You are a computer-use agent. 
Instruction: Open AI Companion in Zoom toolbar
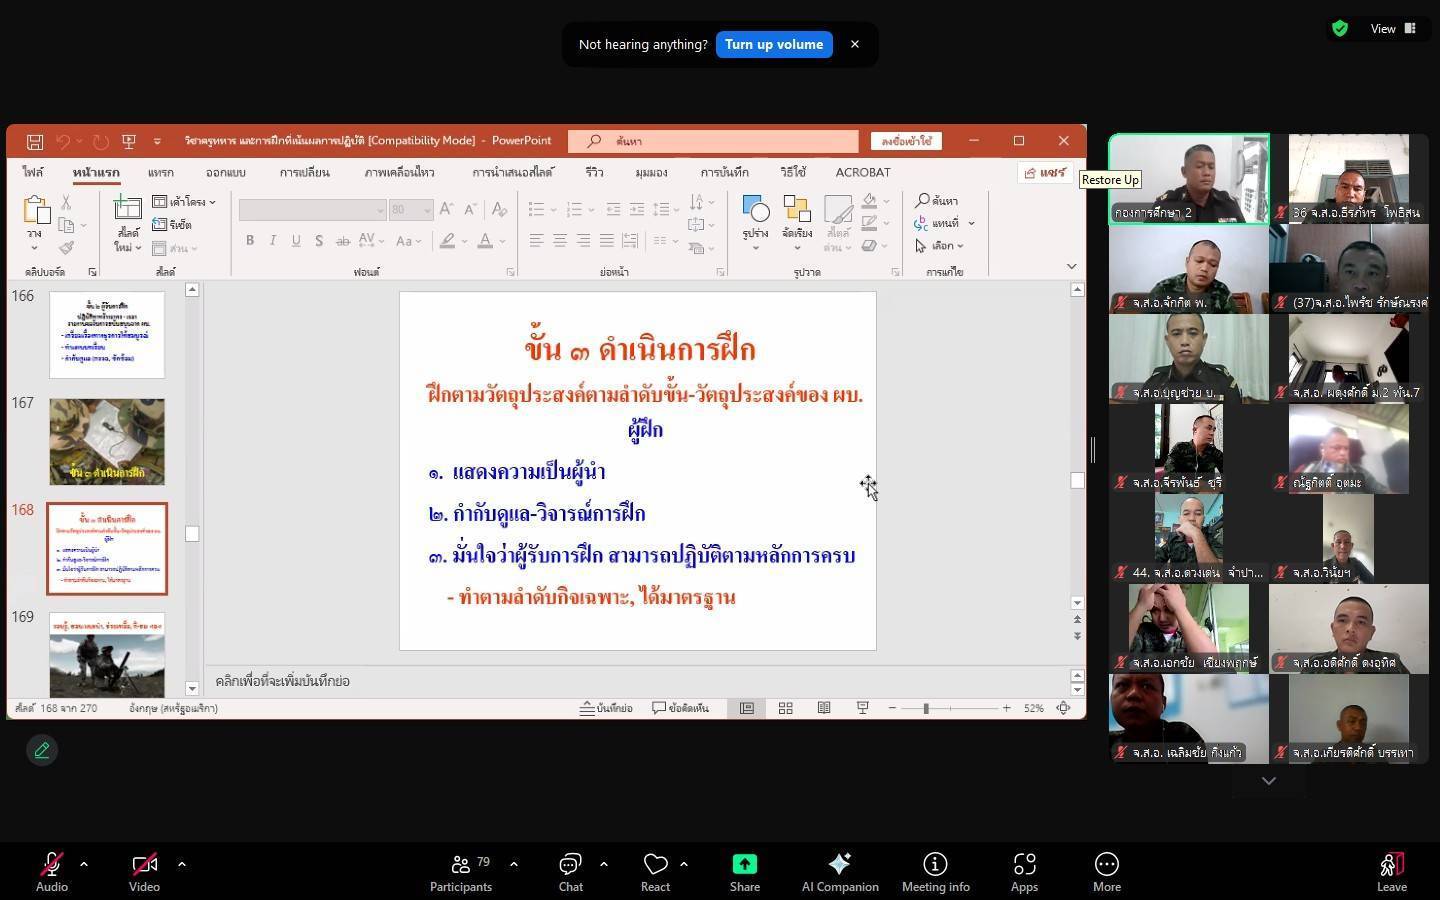[x=839, y=865]
